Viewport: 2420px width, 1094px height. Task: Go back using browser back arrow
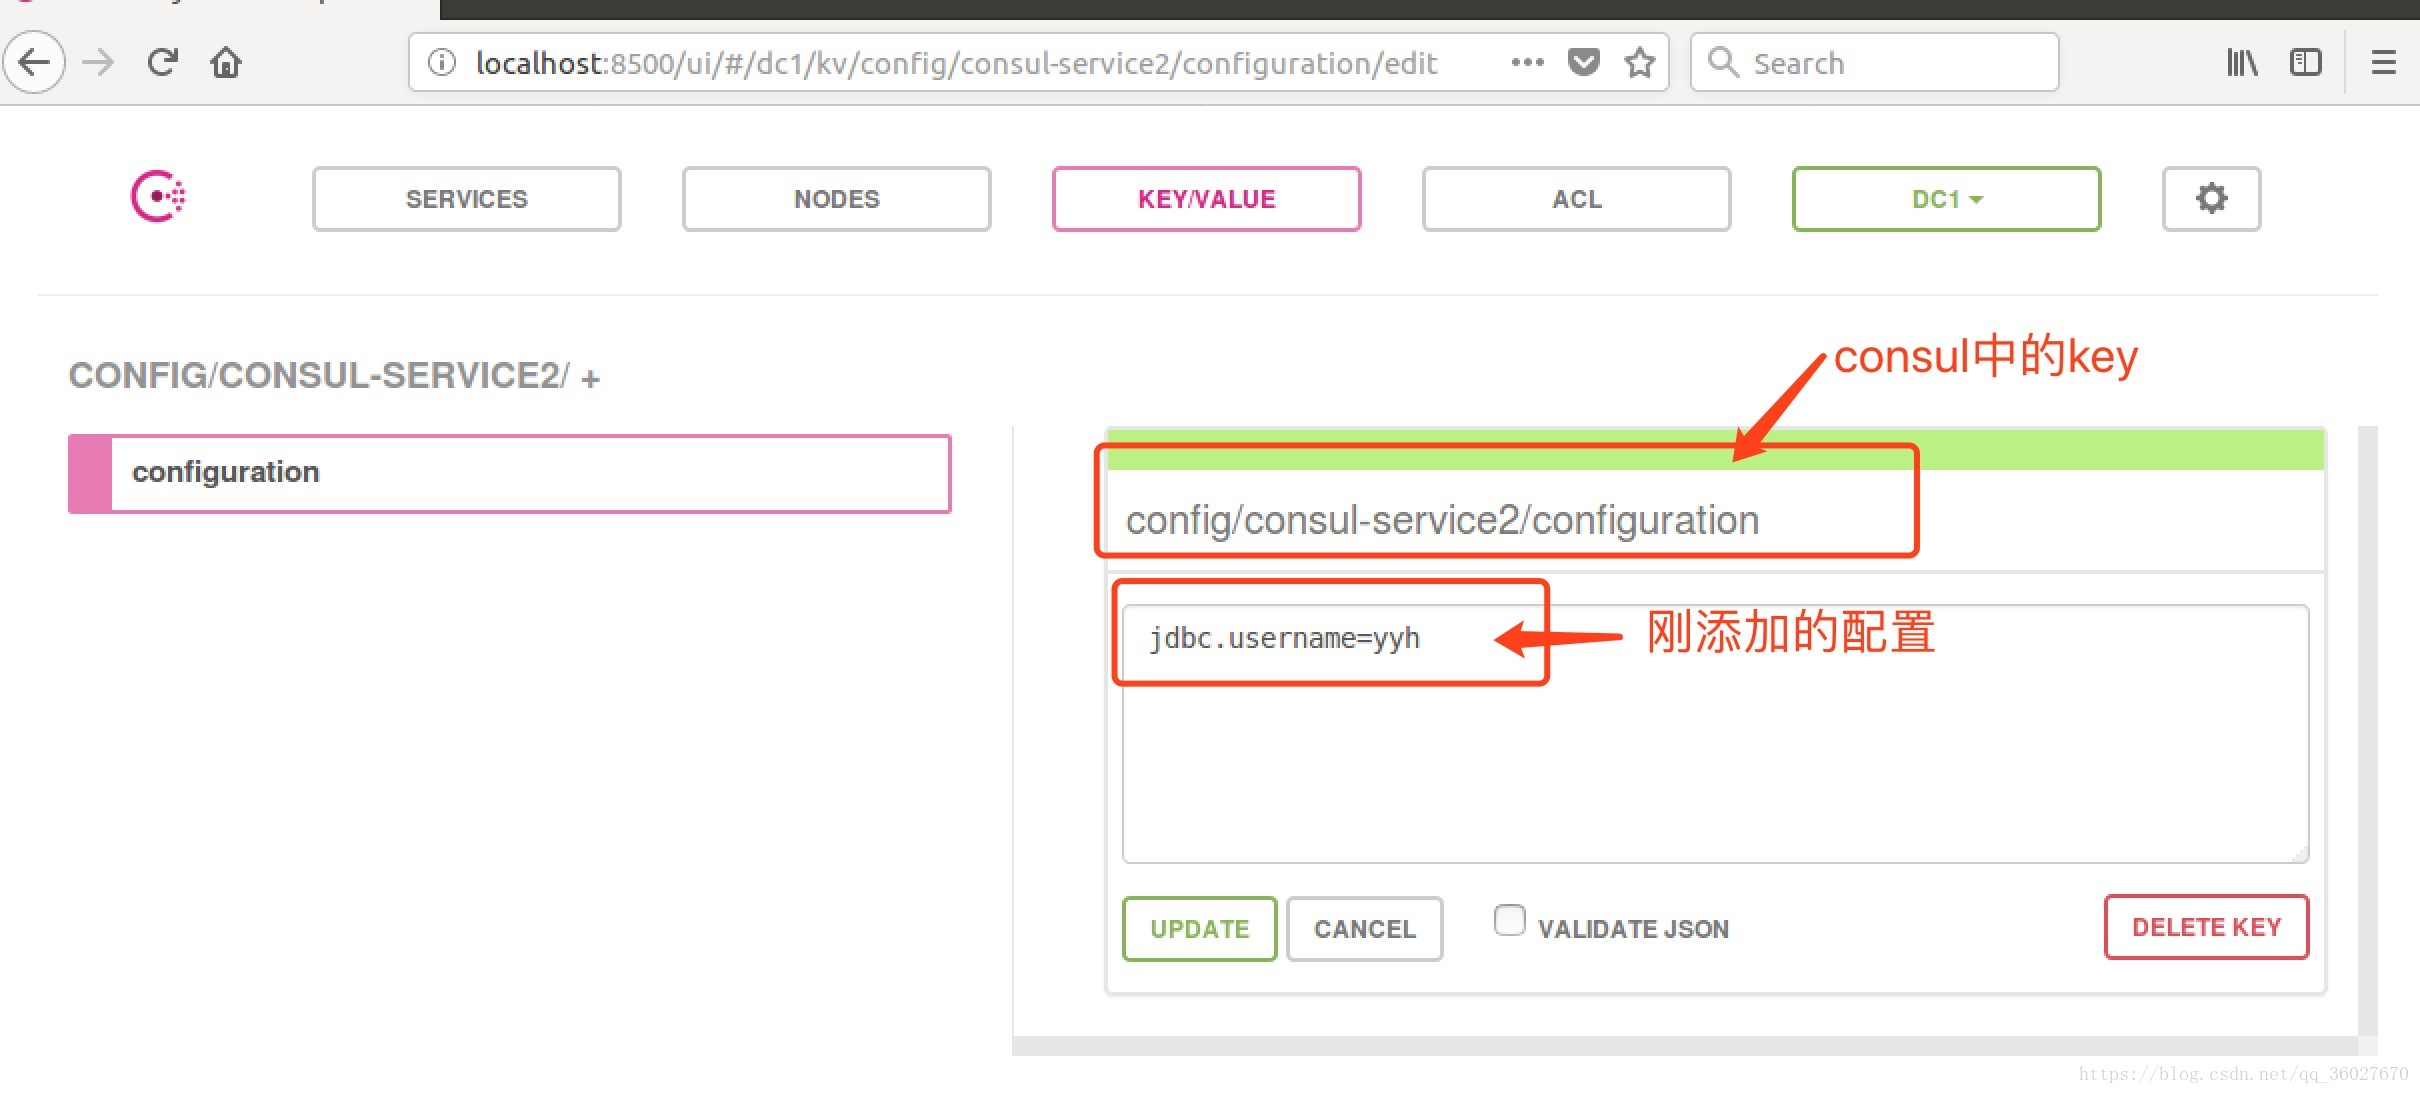pos(35,63)
